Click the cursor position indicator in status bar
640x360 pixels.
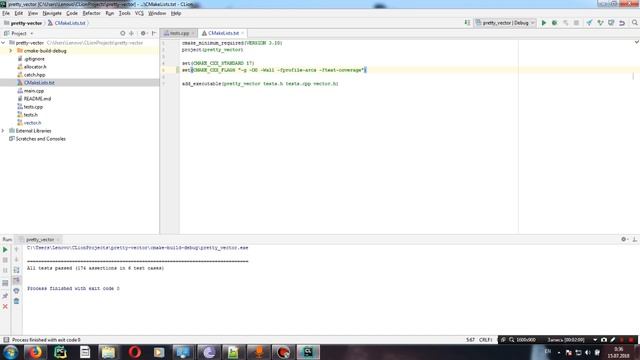(x=470, y=340)
